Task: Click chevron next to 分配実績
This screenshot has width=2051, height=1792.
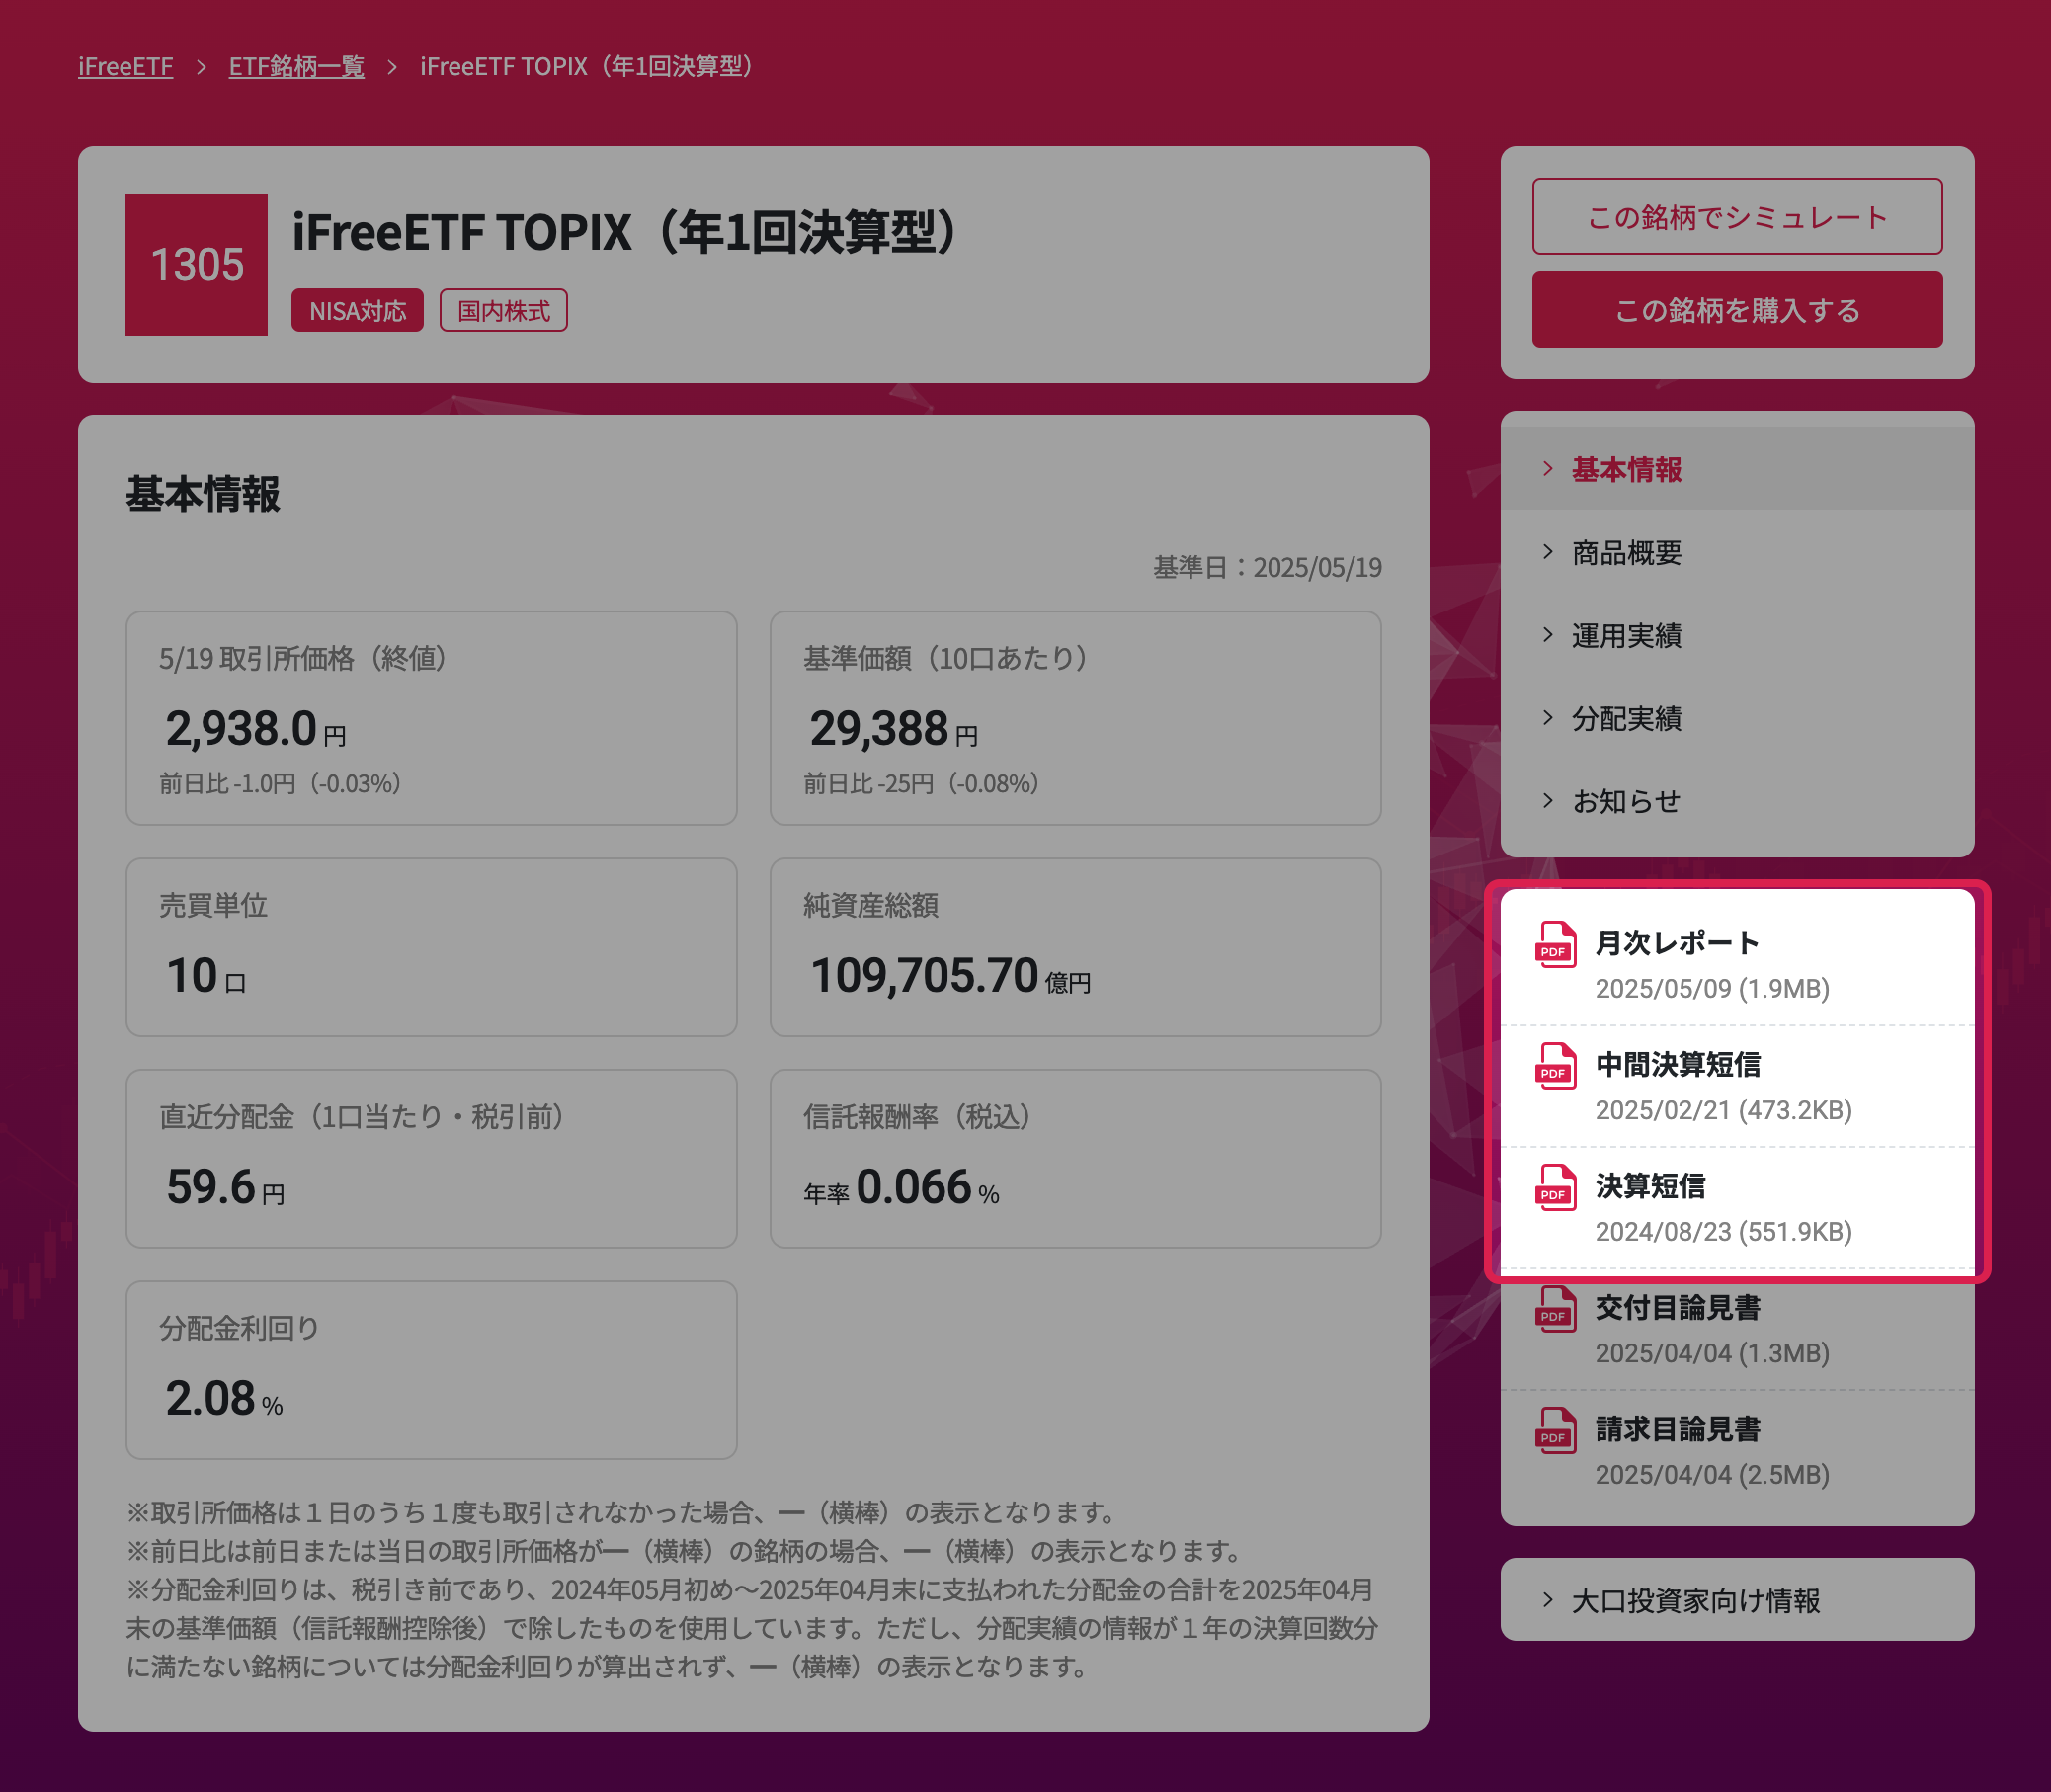Action: [1548, 717]
